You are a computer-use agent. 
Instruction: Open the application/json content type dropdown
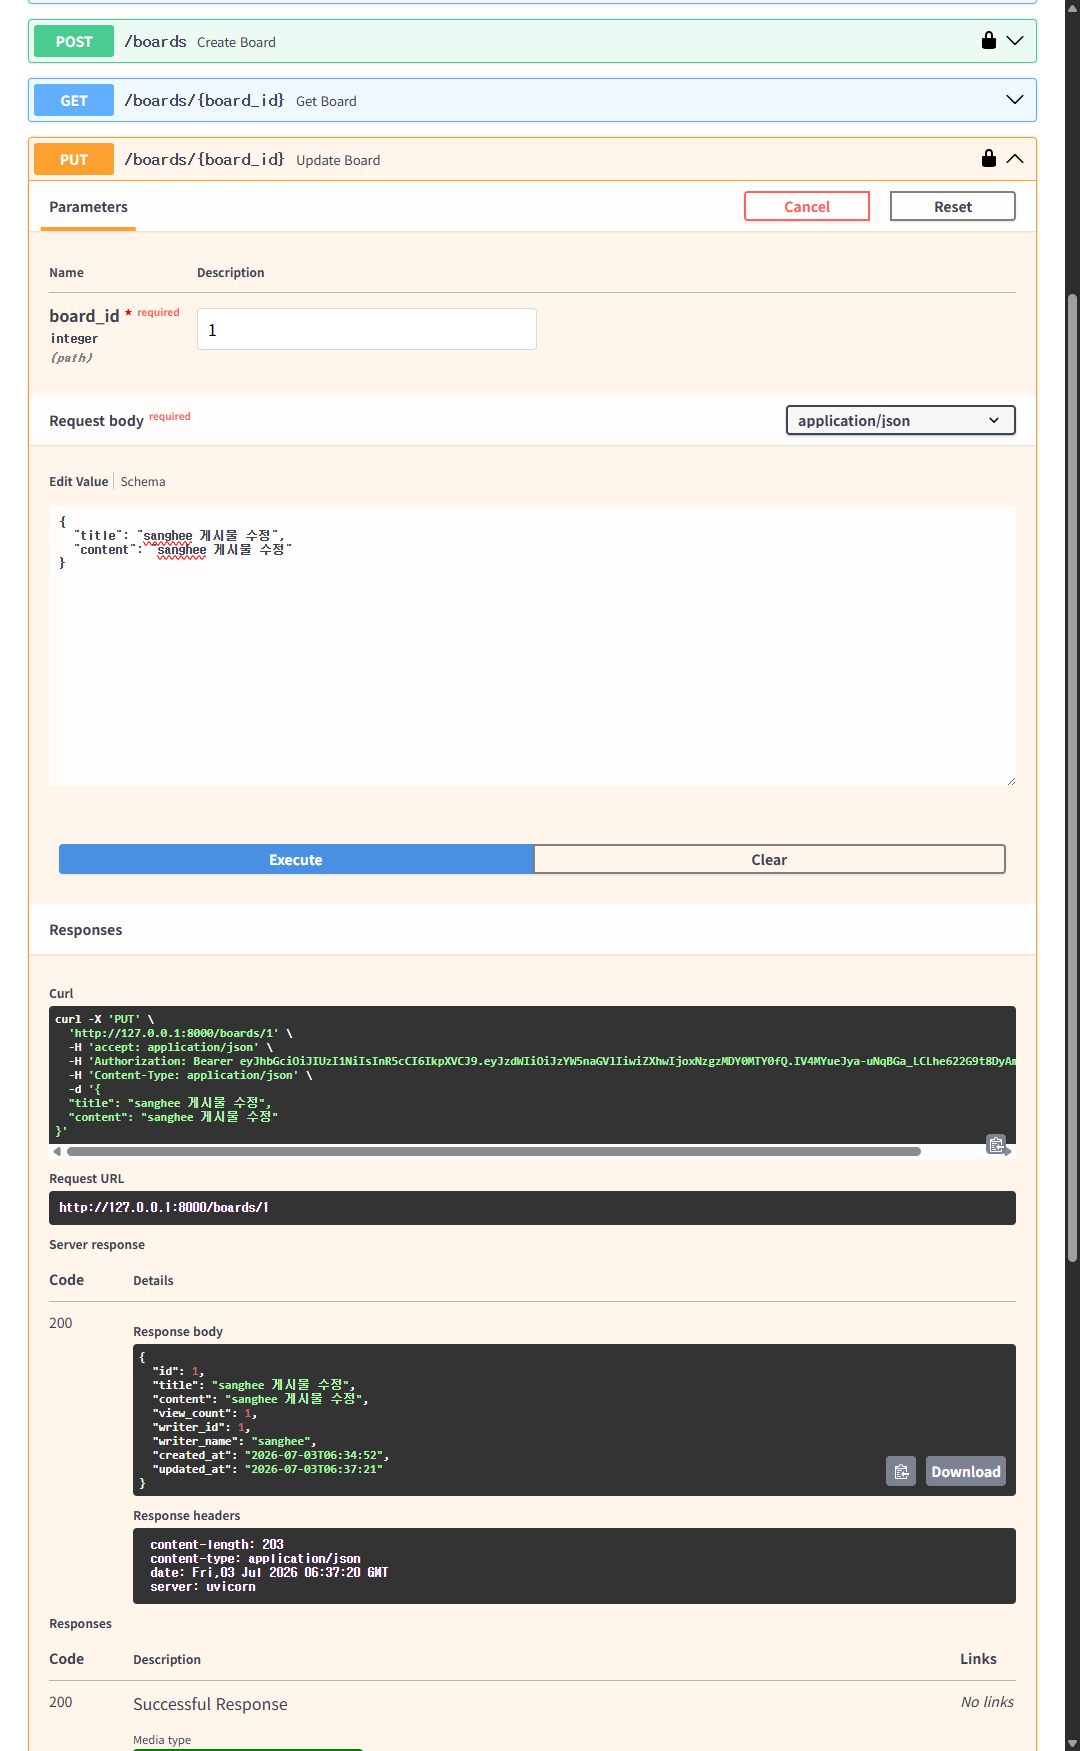tap(900, 420)
